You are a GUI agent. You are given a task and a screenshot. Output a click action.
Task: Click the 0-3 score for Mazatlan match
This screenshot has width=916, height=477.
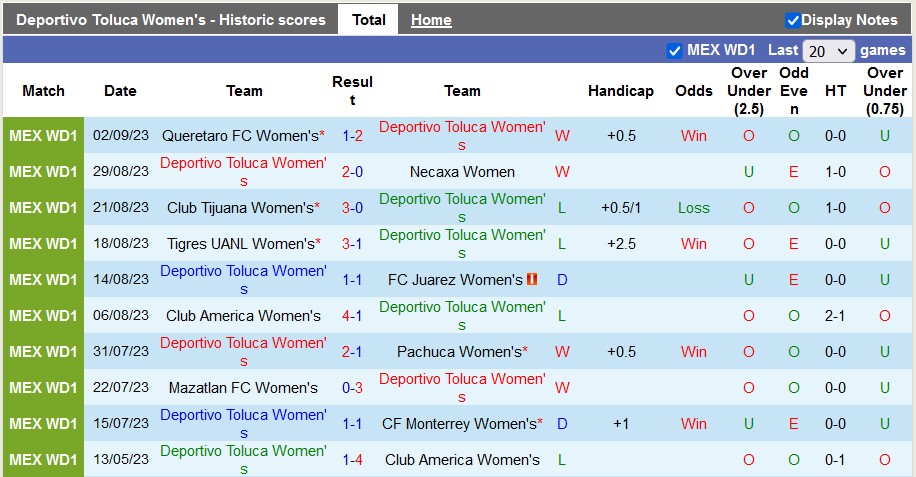point(352,388)
